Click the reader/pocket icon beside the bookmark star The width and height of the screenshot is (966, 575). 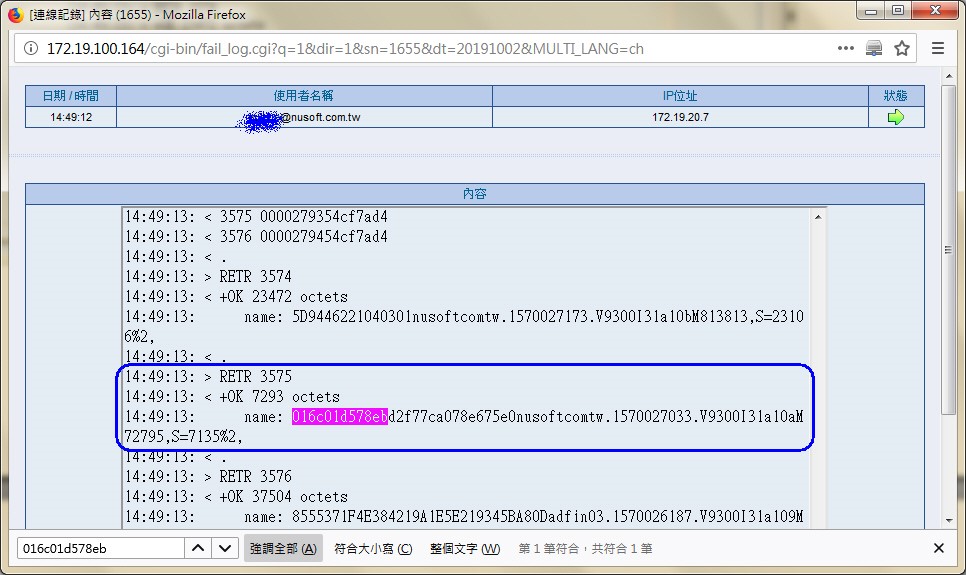pos(874,49)
